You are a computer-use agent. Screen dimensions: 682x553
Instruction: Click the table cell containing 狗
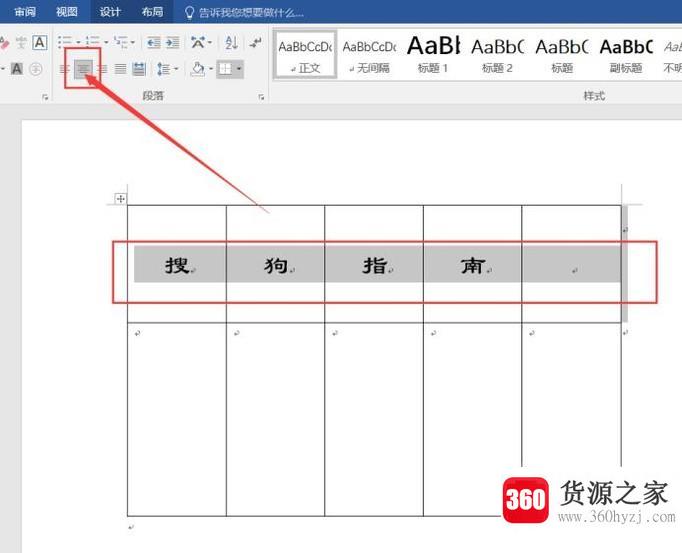[275, 264]
